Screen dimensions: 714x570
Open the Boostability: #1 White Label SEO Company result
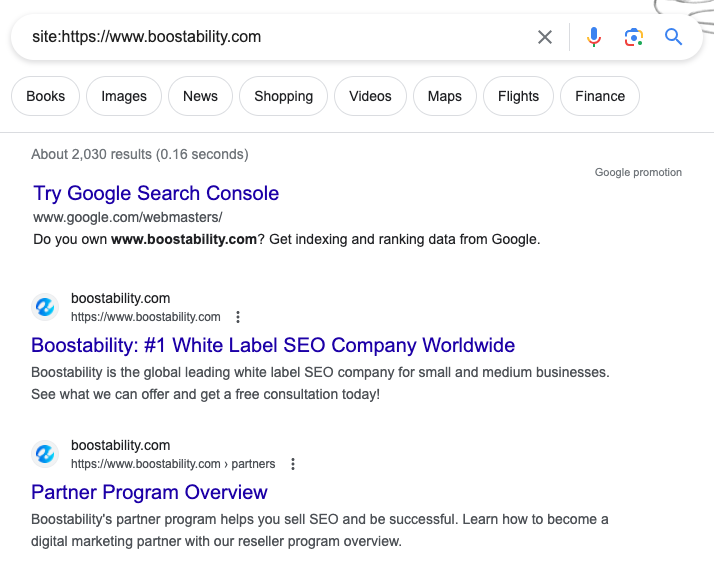click(273, 345)
